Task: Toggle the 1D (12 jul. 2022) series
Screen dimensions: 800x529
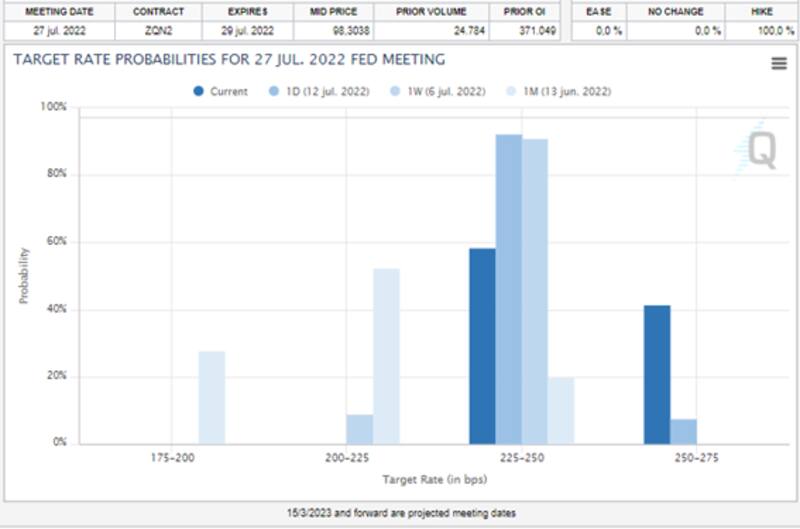Action: click(x=320, y=91)
